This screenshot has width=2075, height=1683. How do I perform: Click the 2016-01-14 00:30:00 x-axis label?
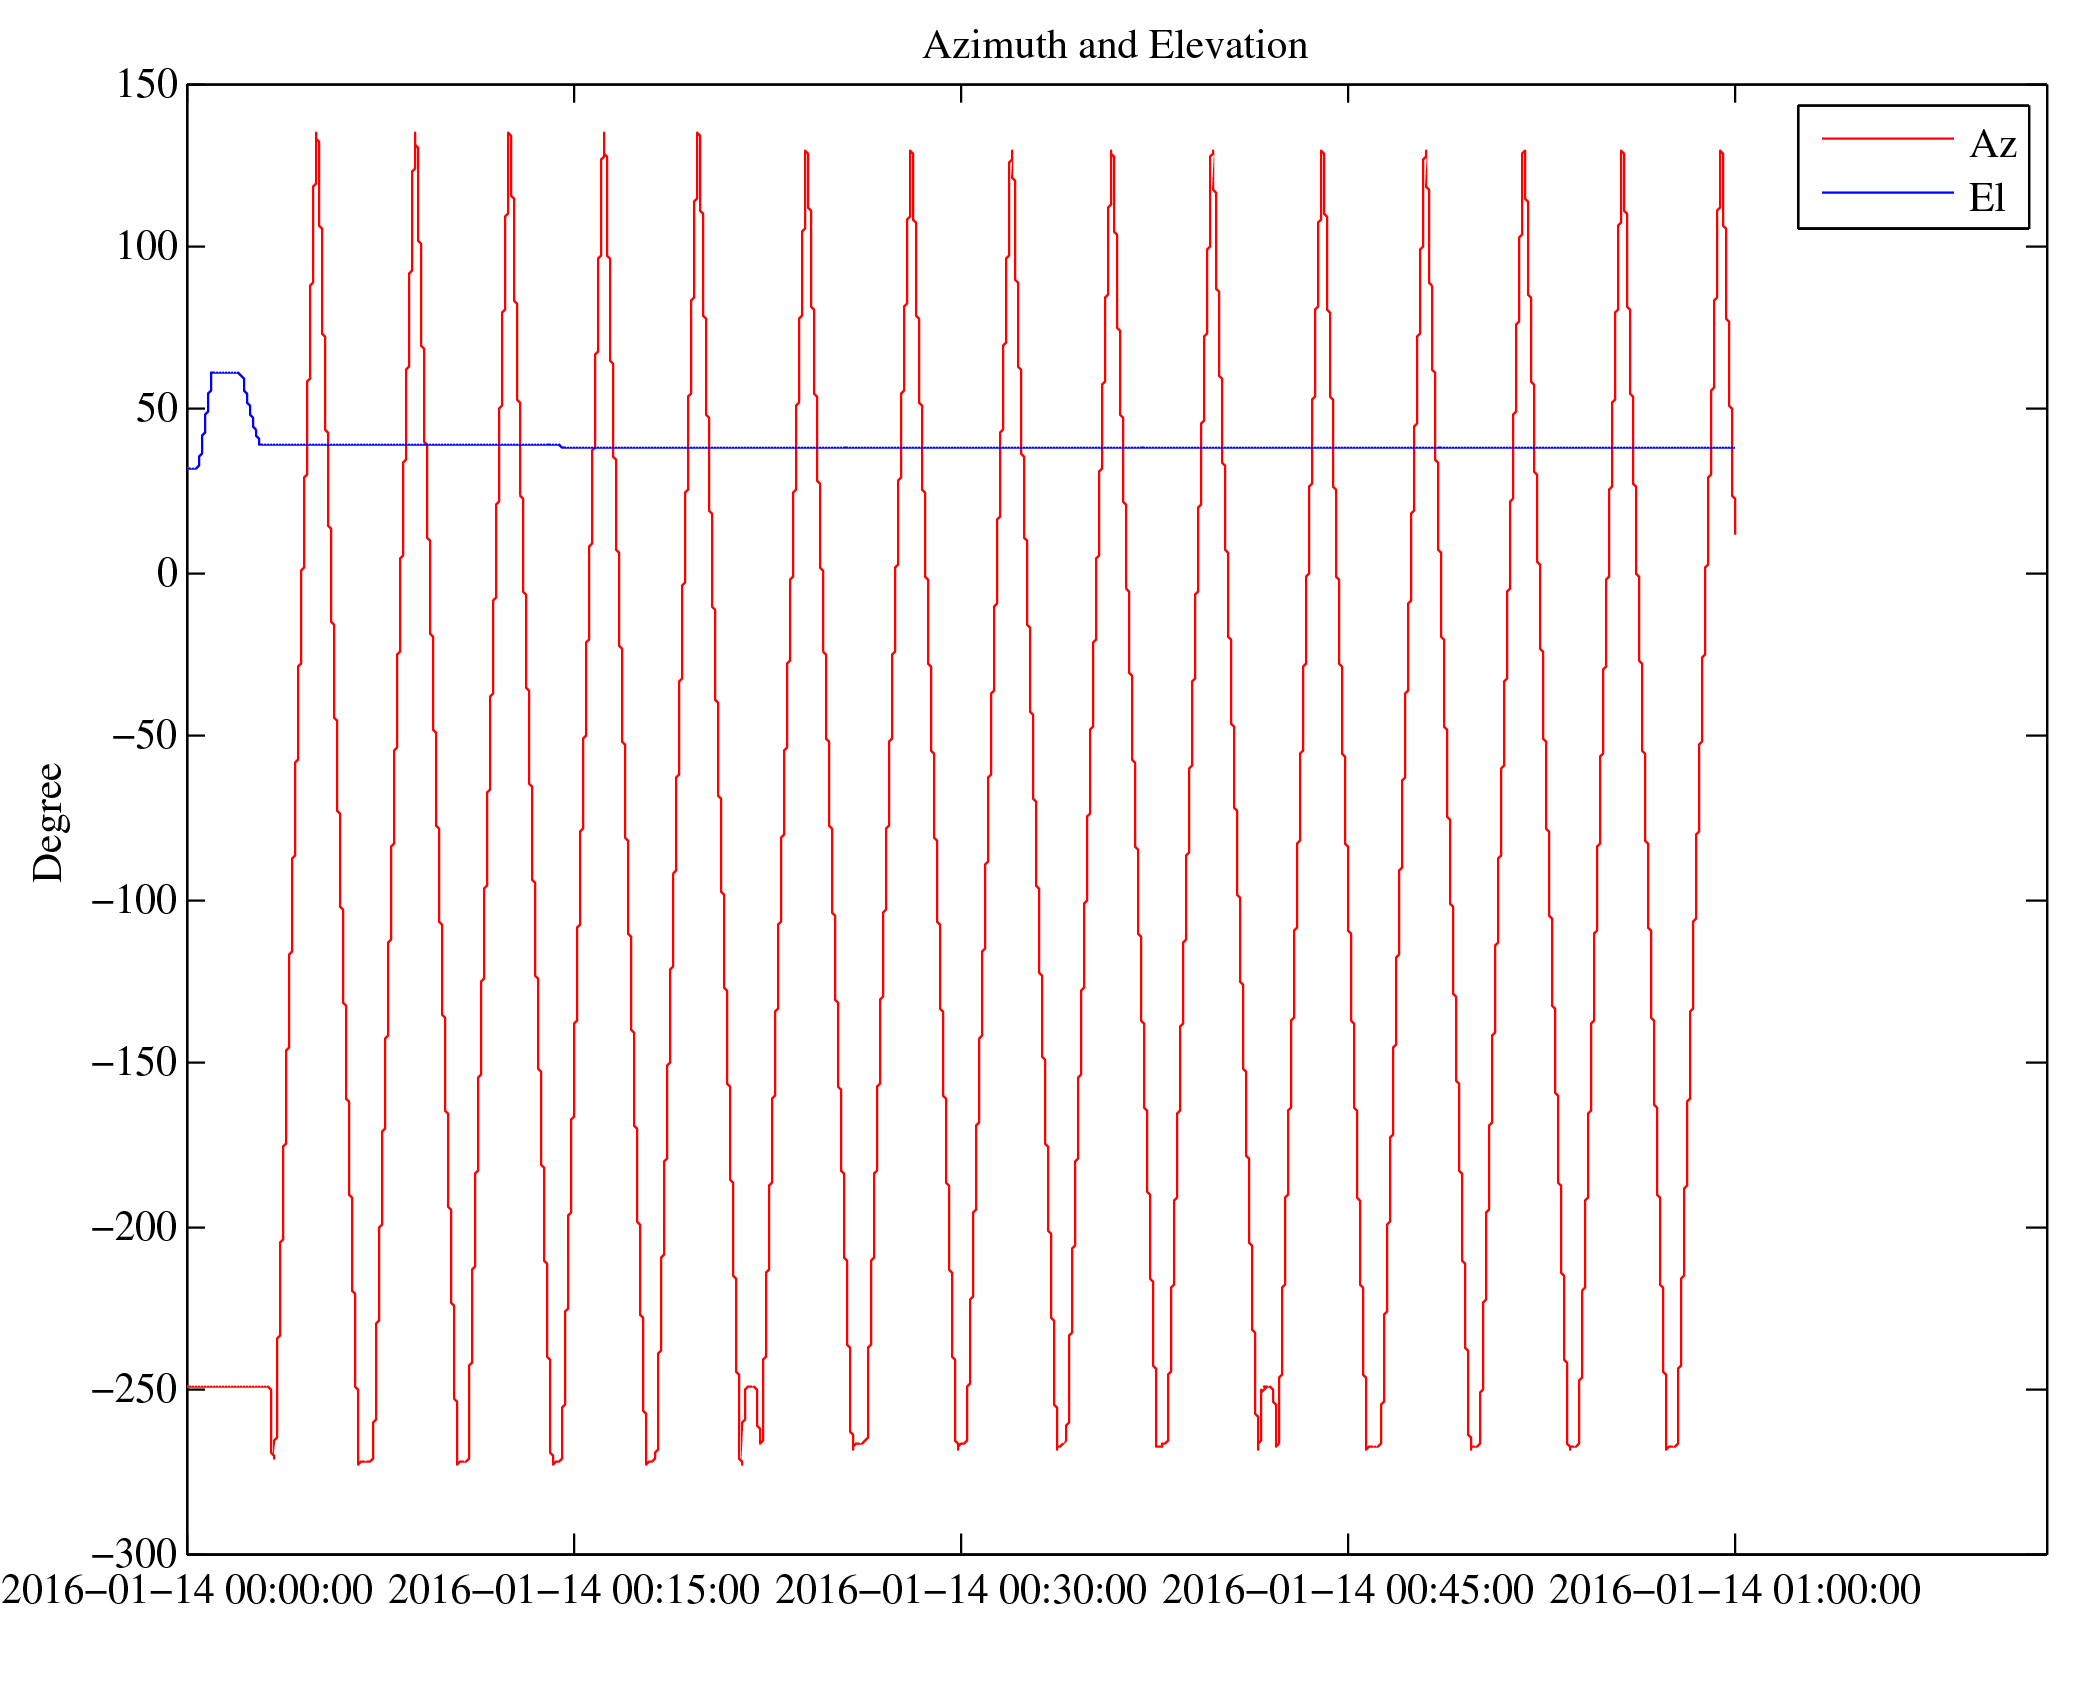(x=961, y=1590)
